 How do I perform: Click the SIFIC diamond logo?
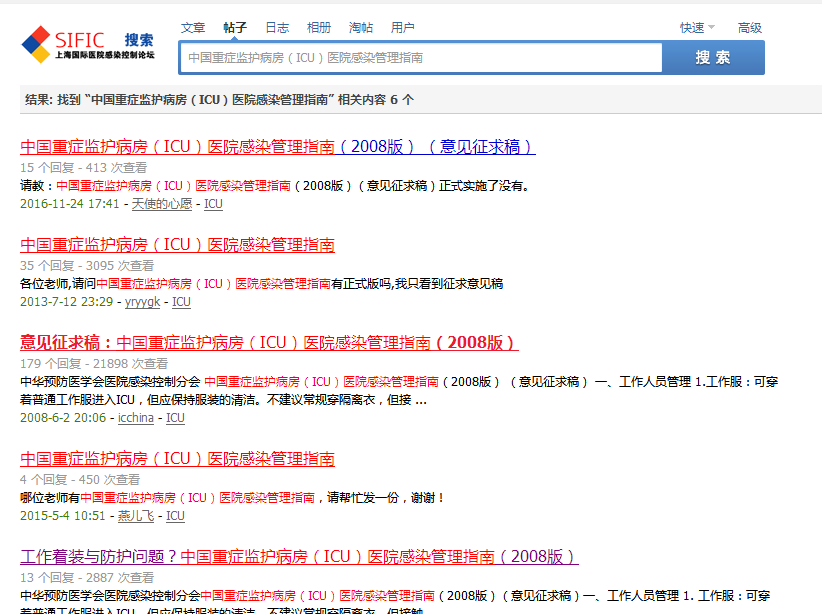coord(33,43)
